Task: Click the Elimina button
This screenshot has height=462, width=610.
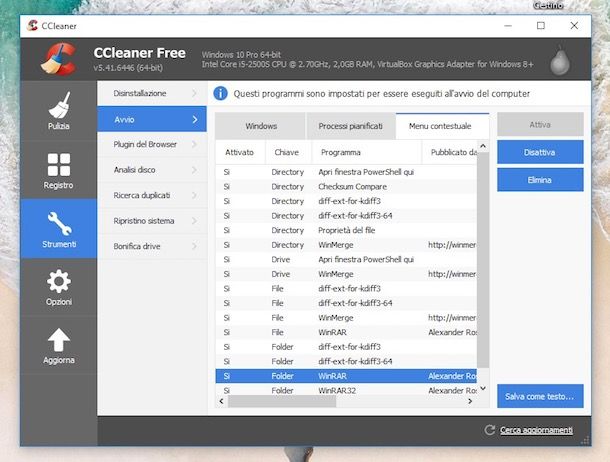Action: click(x=540, y=180)
